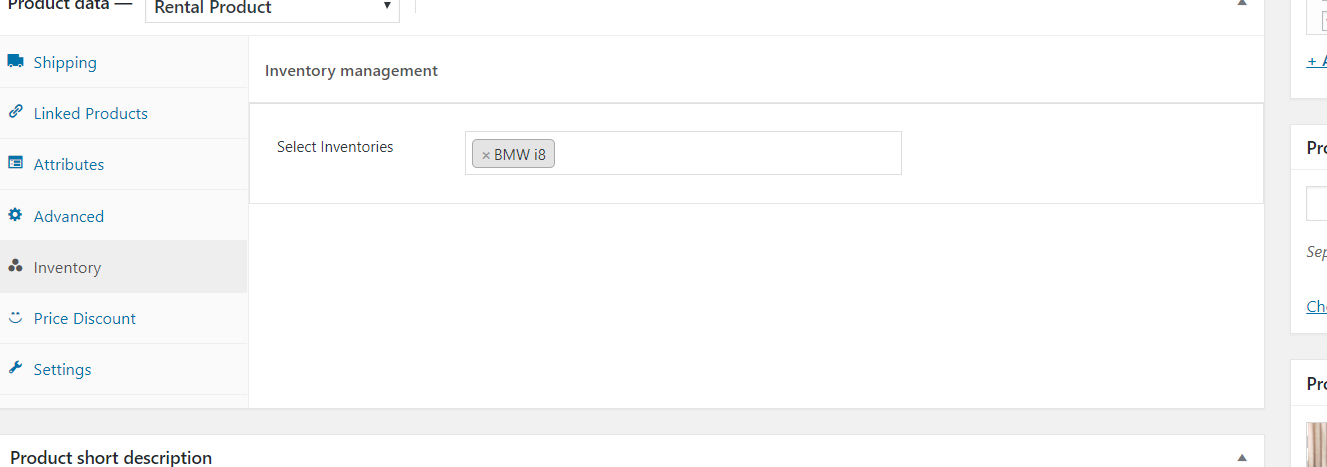Viewport: 1327px width, 467px height.
Task: Click the Linked Products chain icon
Action: point(15,112)
